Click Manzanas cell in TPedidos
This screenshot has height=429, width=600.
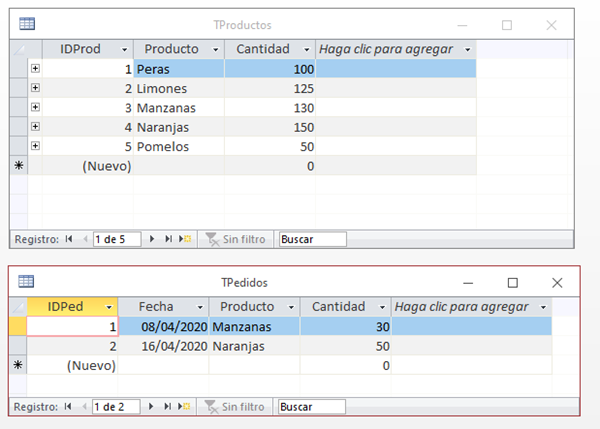(x=254, y=326)
